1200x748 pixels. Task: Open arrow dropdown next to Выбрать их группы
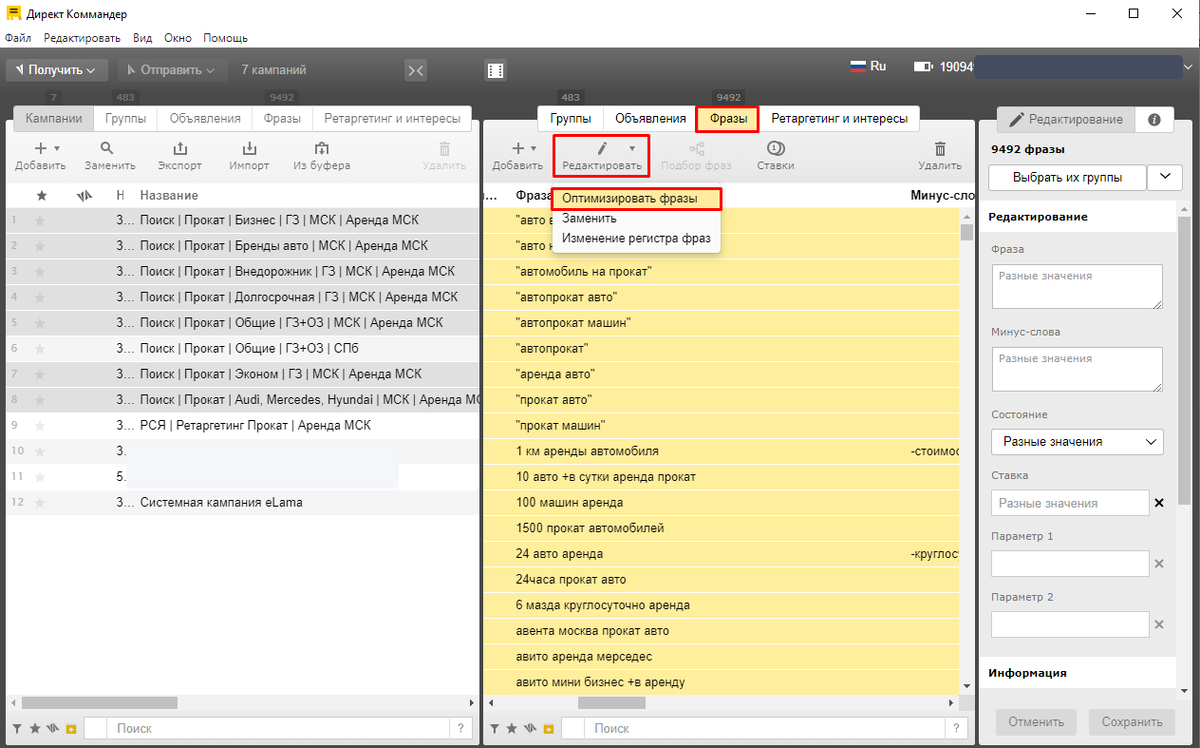tap(1164, 177)
